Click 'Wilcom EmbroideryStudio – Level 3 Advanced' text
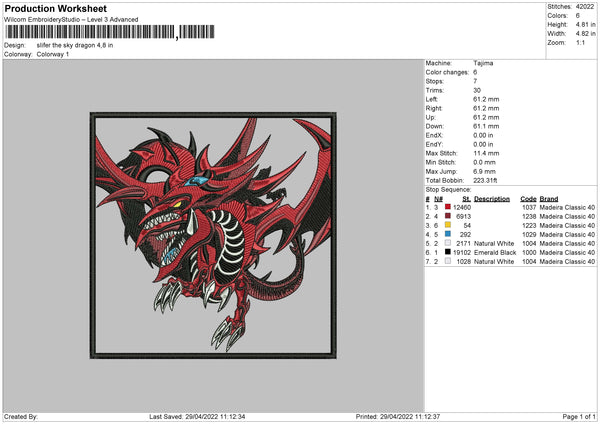This screenshot has width=600, height=424. tap(71, 20)
